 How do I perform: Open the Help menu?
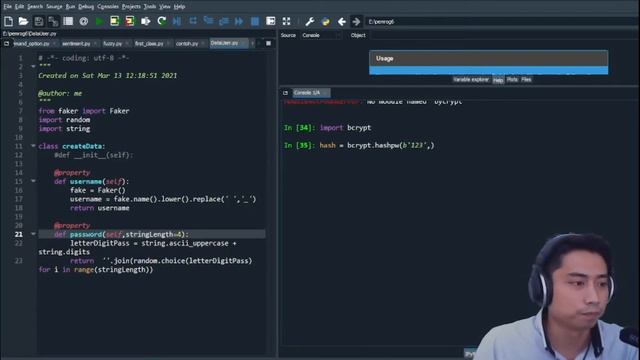pos(179,7)
